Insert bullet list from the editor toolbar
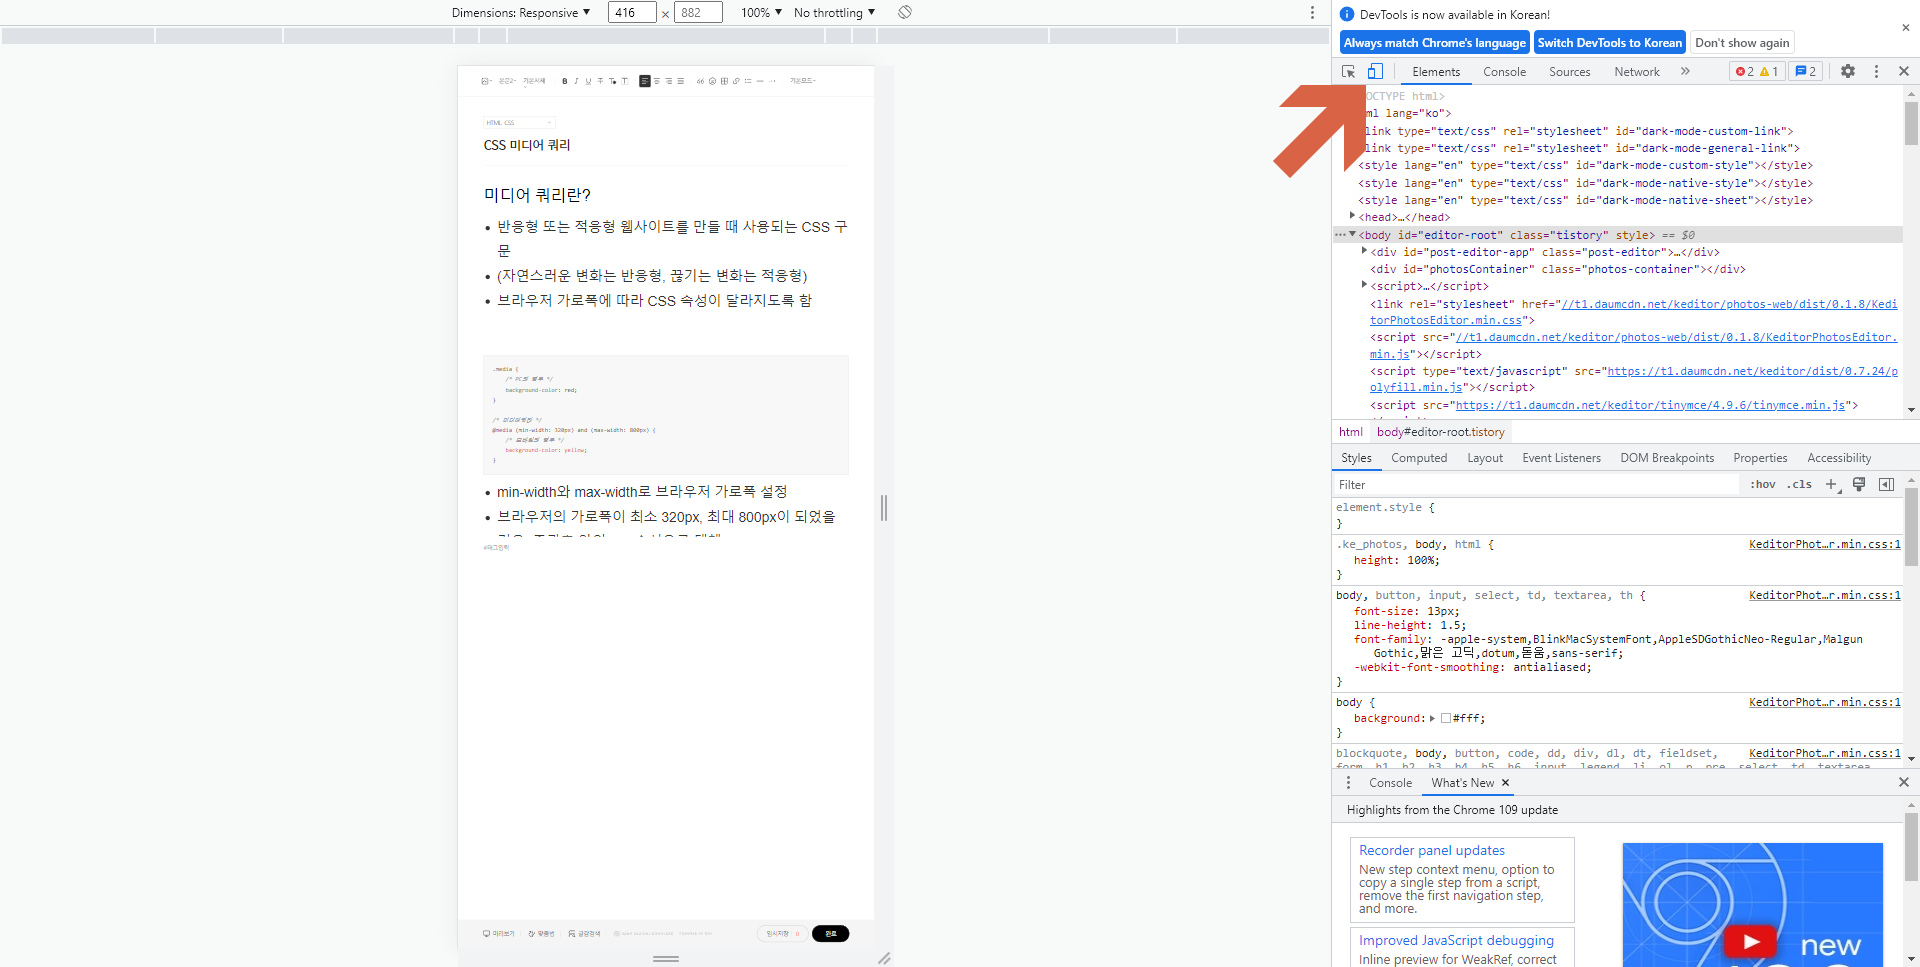This screenshot has height=967, width=1920. pos(748,81)
